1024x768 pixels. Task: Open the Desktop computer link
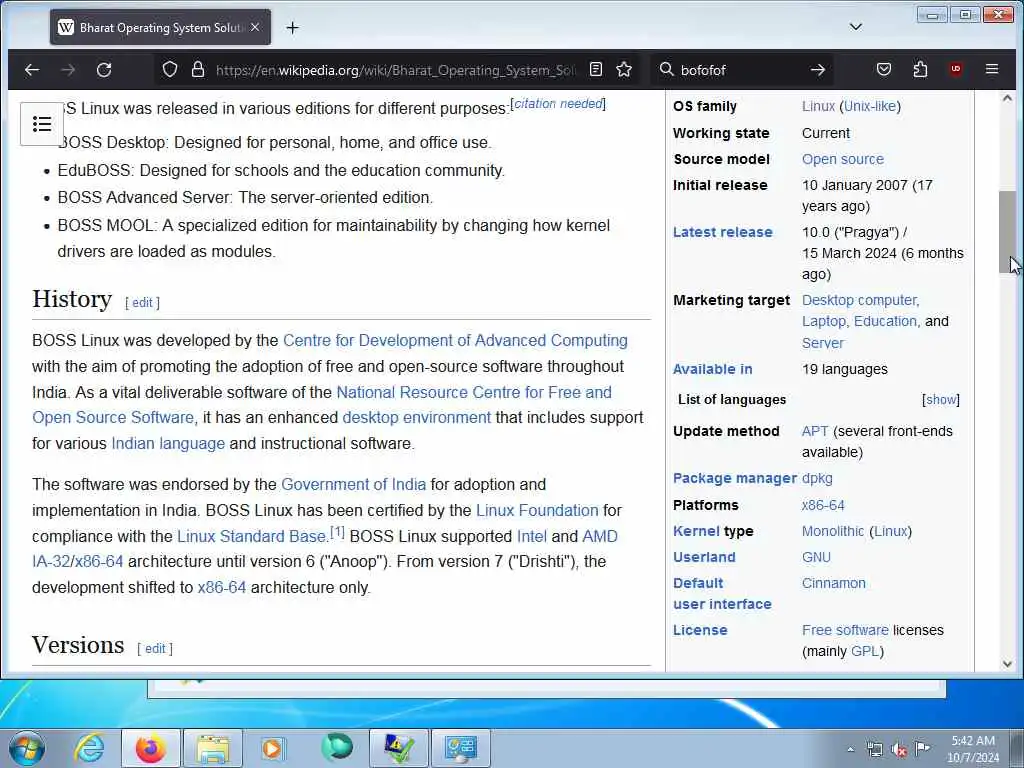click(x=860, y=300)
